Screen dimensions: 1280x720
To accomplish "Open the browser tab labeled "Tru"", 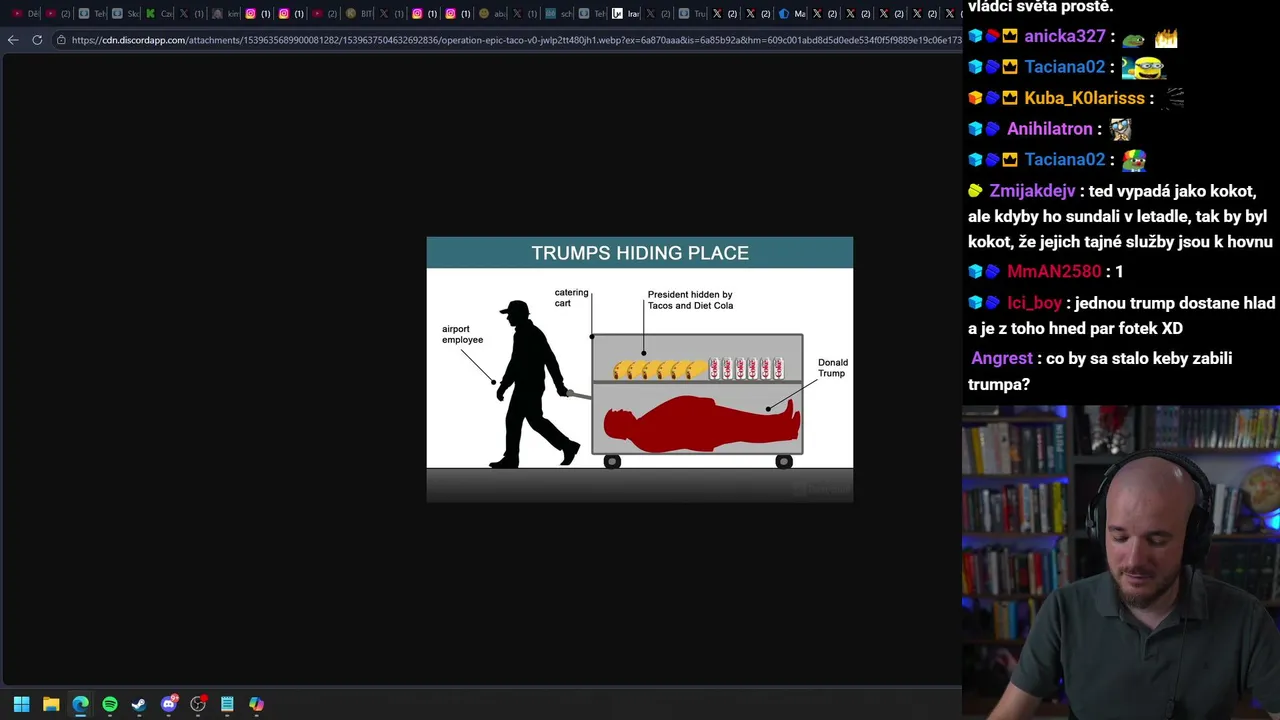I will (691, 14).
